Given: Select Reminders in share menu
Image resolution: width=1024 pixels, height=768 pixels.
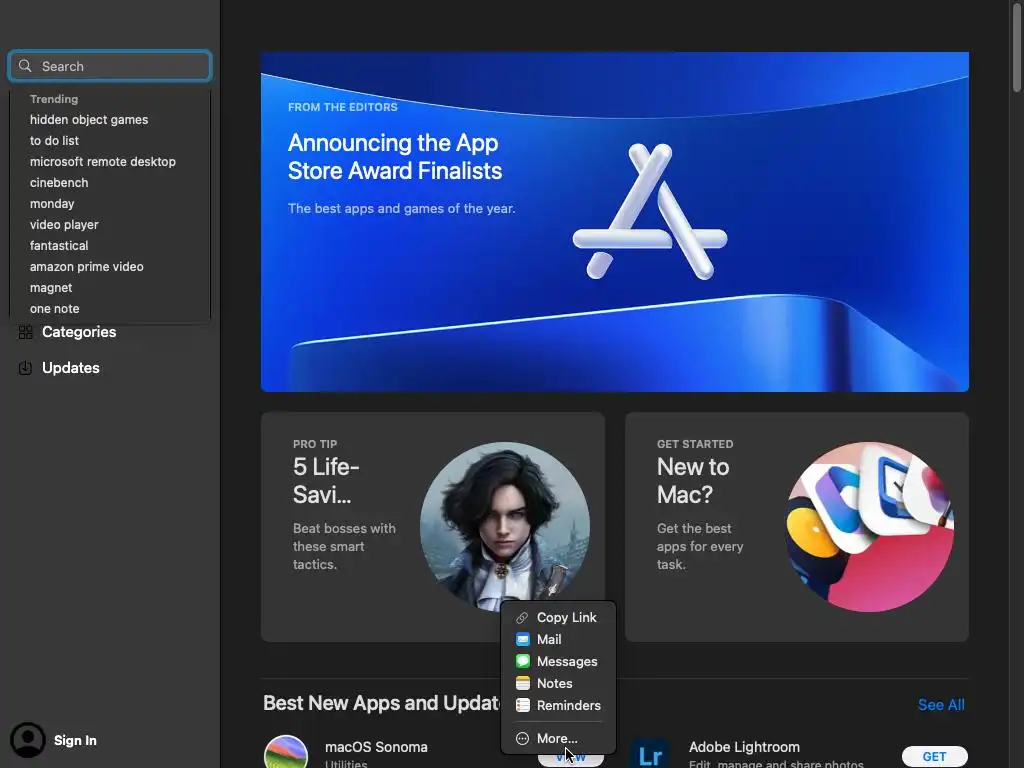Looking at the screenshot, I should (x=558, y=705).
